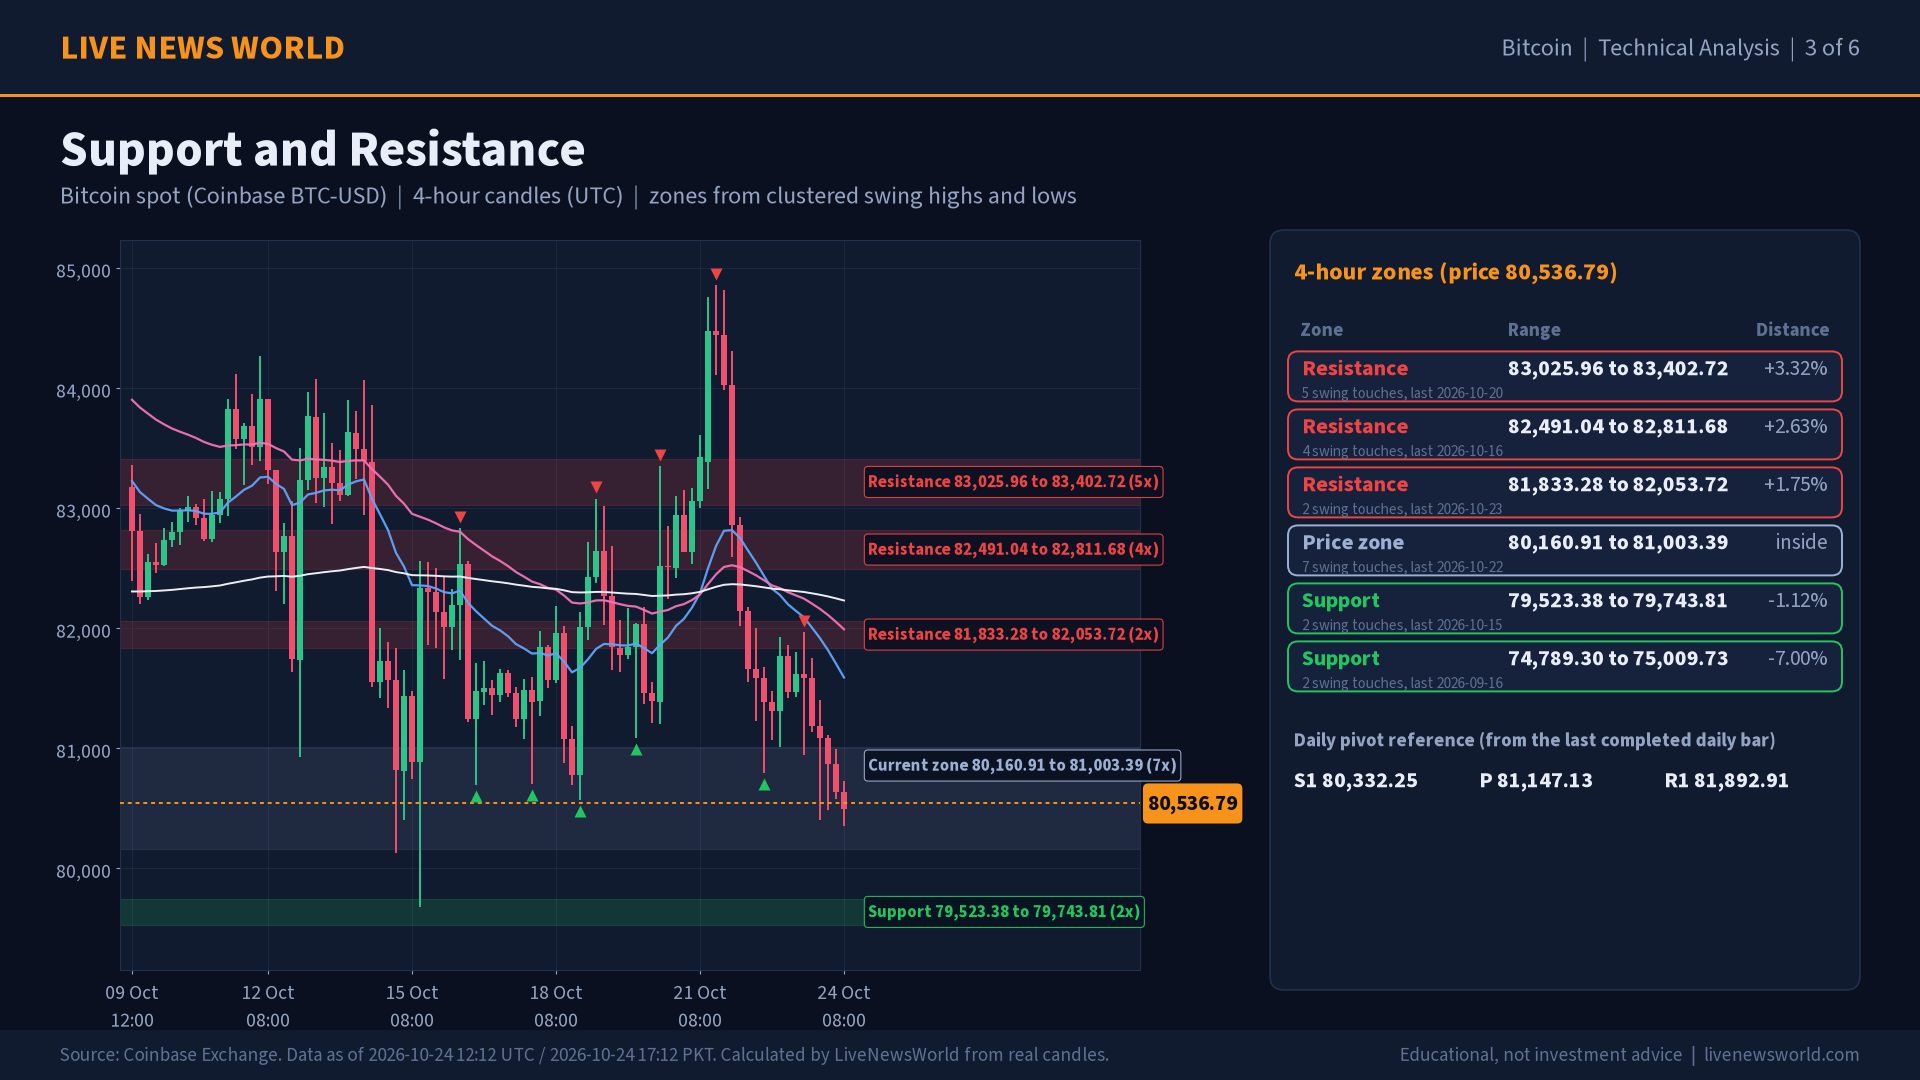Screen dimensions: 1920x1080
Task: Select the Resistance 81,833.28 to 82,053.72 table row
Action: coord(1565,493)
